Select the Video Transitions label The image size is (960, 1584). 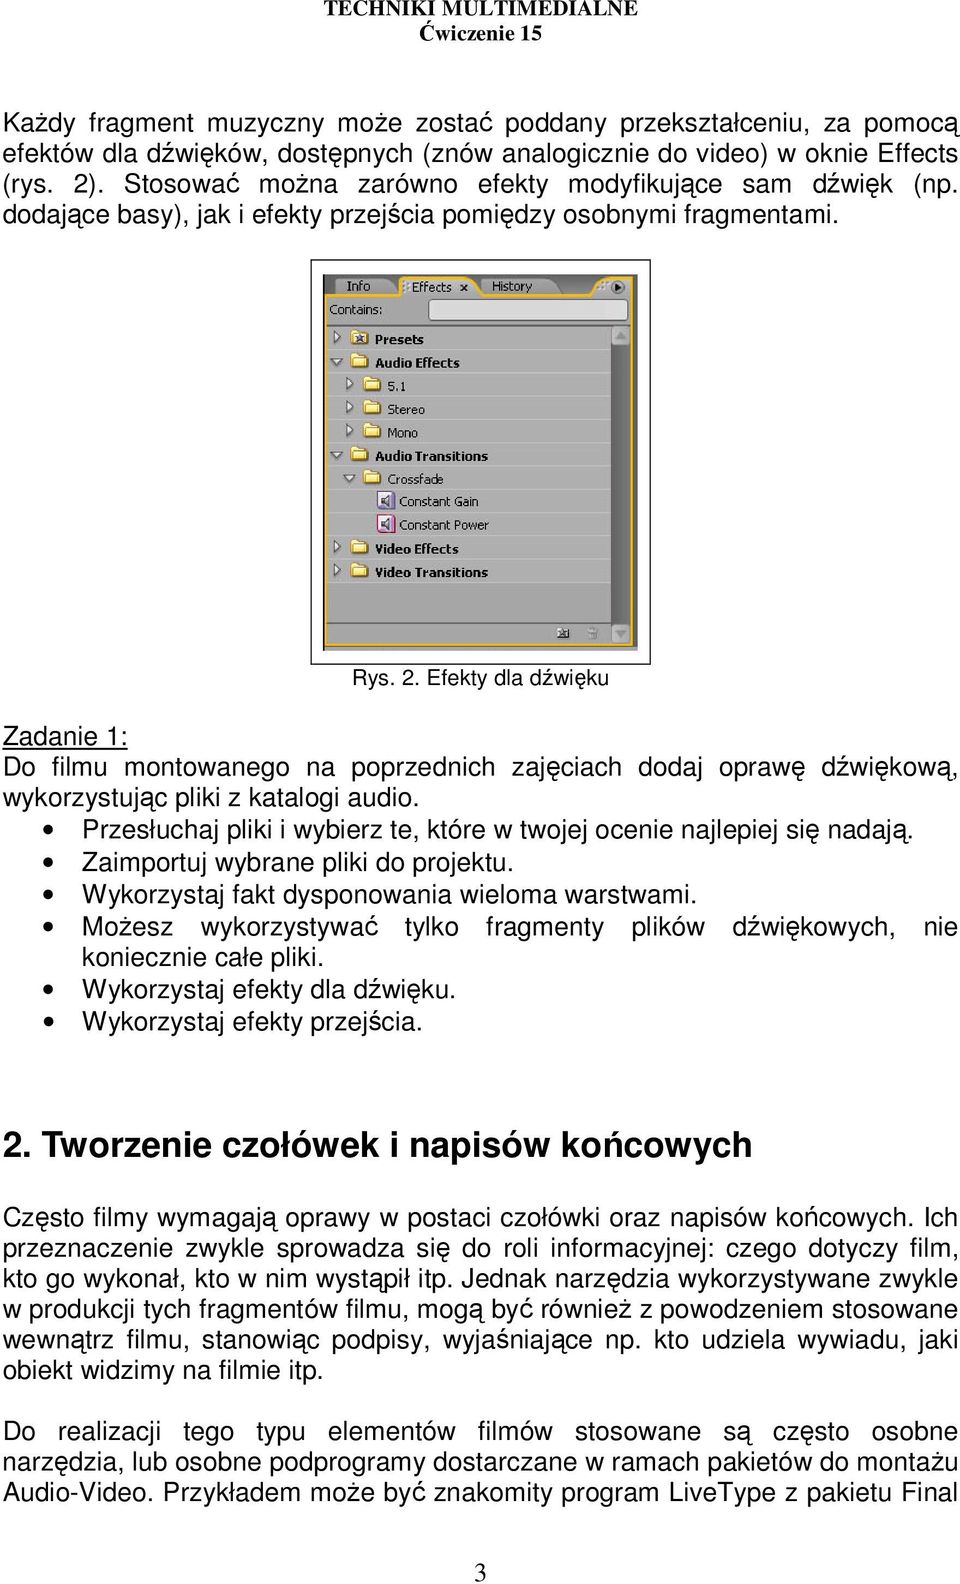431,573
